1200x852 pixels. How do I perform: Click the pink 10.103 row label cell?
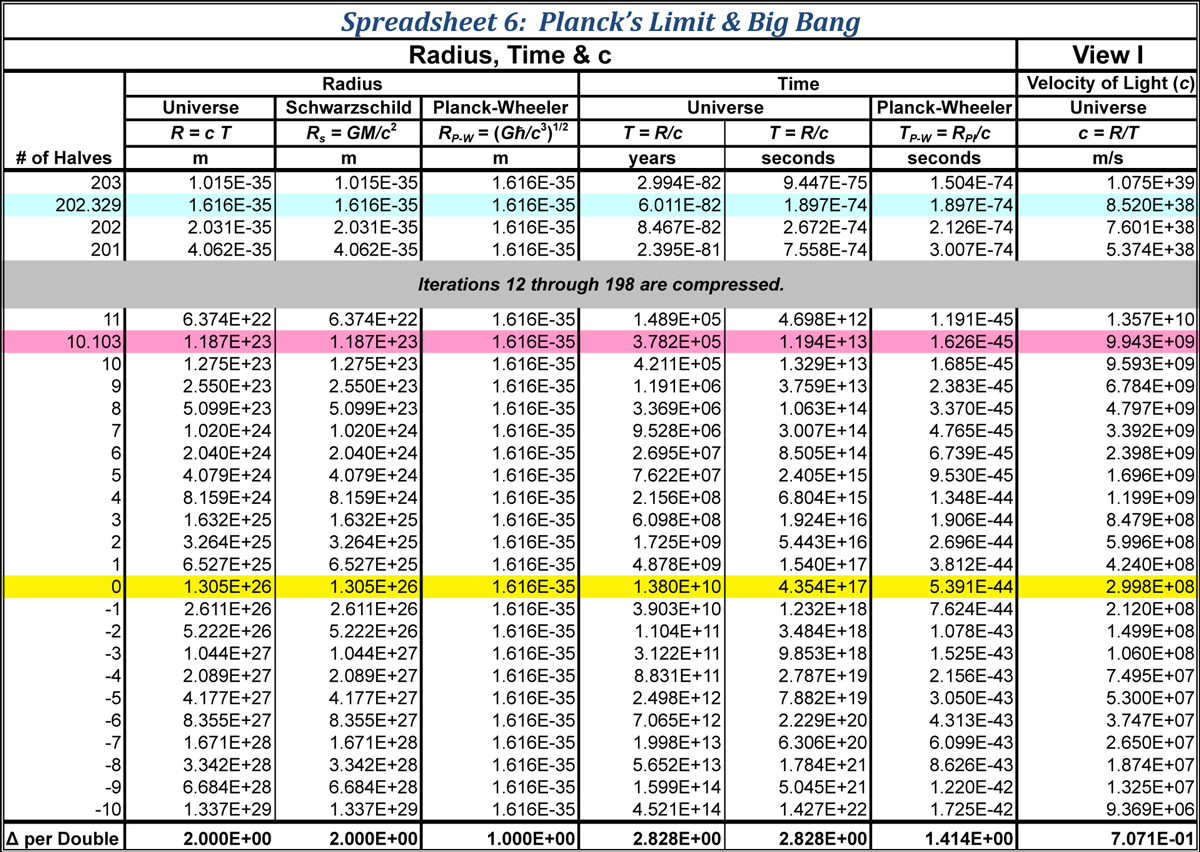pos(65,342)
